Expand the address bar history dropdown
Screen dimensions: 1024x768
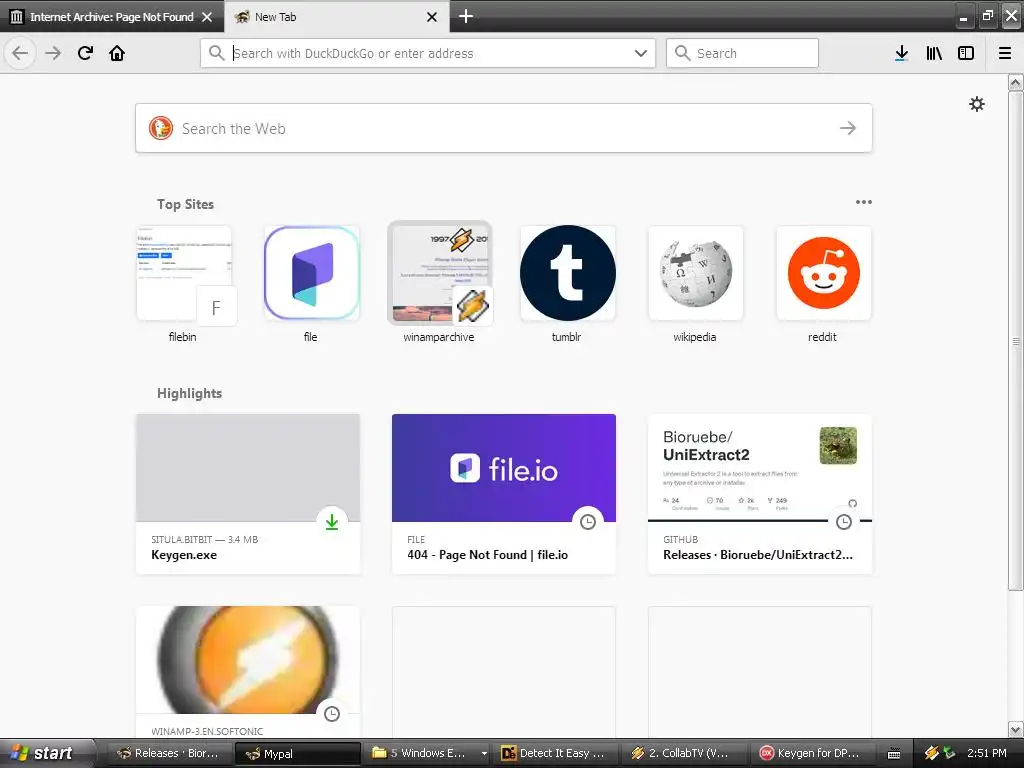click(x=641, y=53)
